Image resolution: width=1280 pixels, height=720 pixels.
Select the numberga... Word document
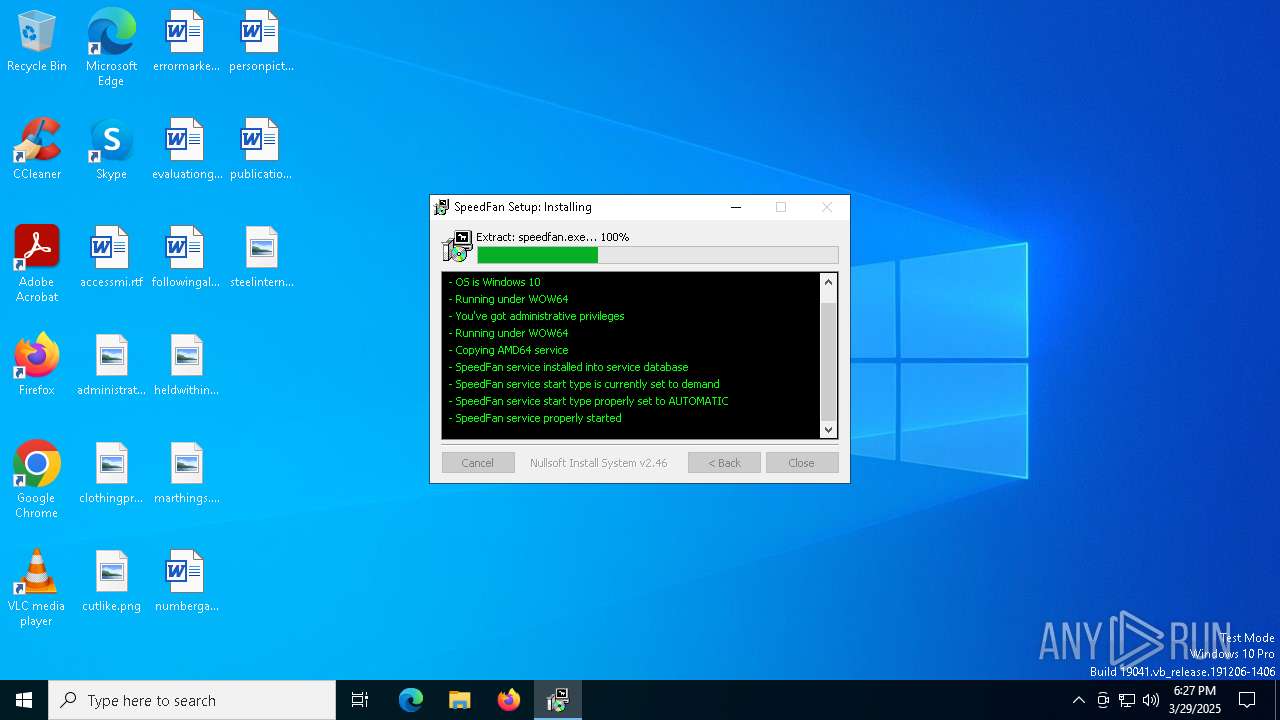pyautogui.click(x=186, y=581)
